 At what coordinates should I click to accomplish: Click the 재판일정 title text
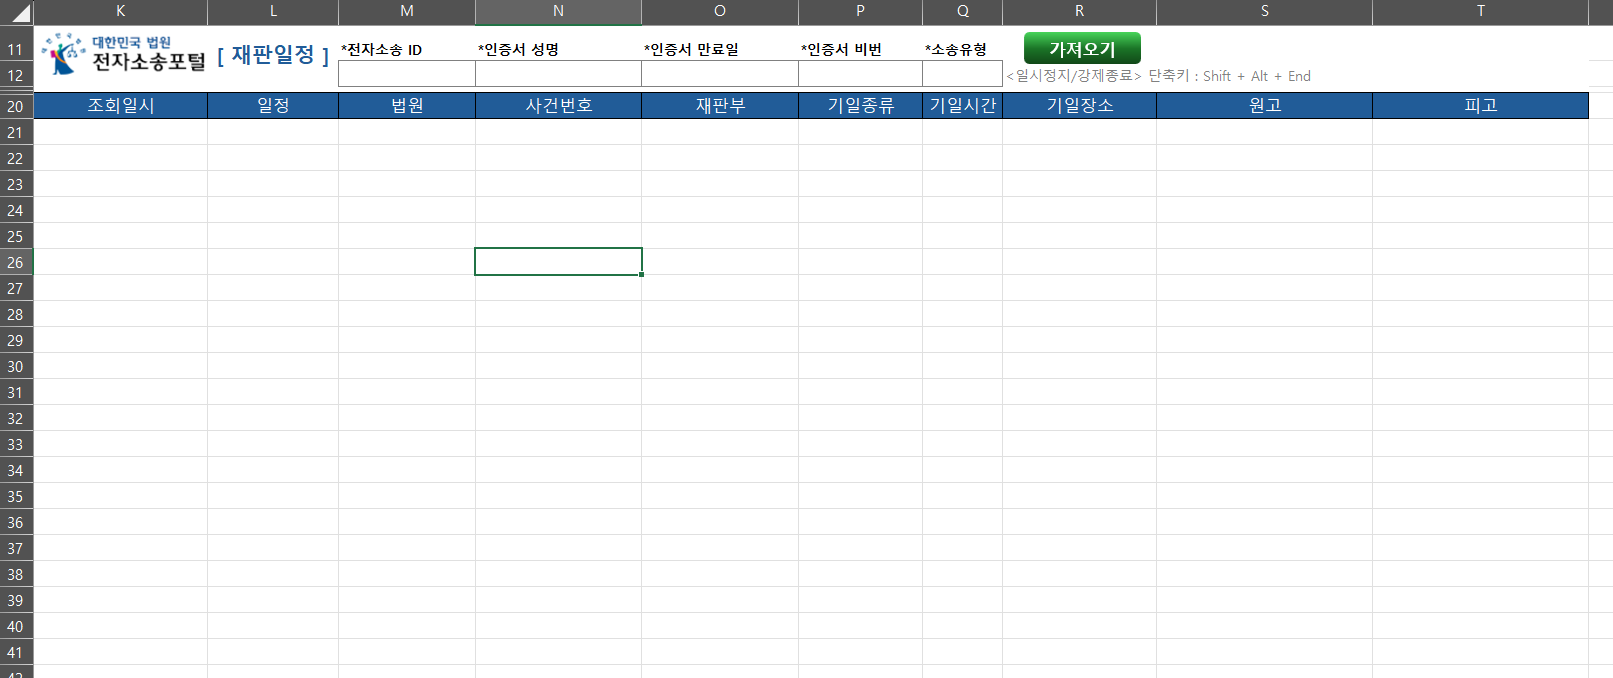coord(273,55)
